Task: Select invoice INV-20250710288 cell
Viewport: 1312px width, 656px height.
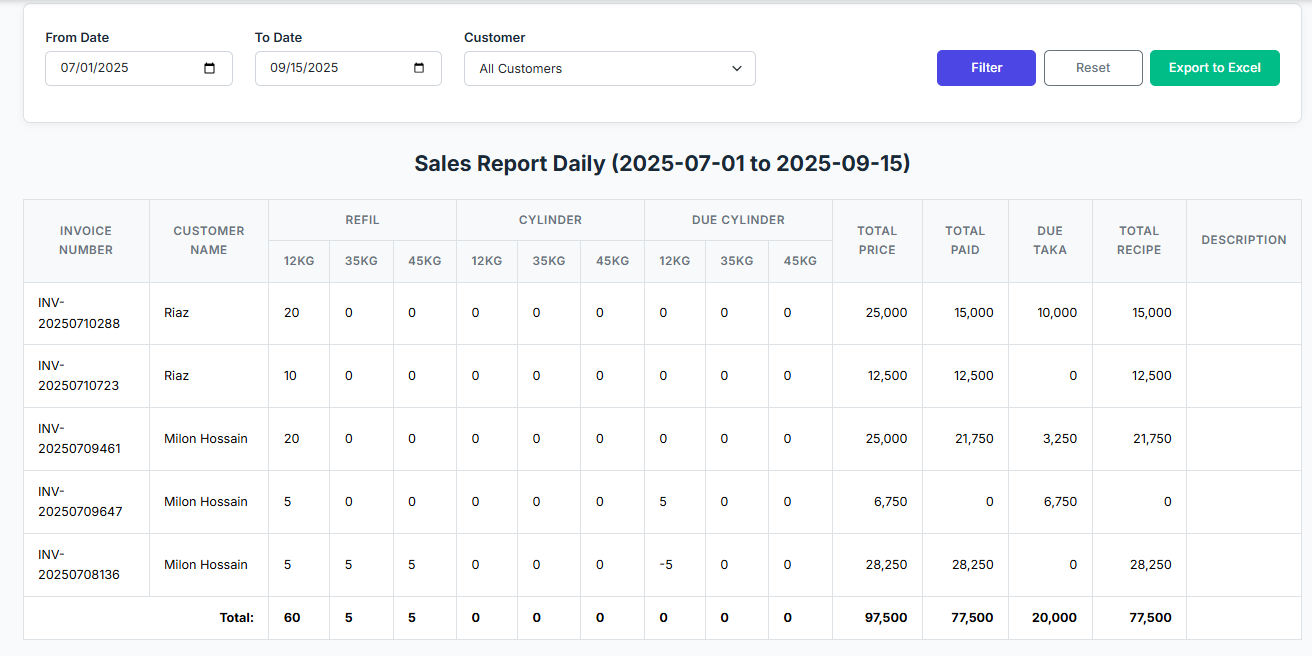Action: click(80, 313)
